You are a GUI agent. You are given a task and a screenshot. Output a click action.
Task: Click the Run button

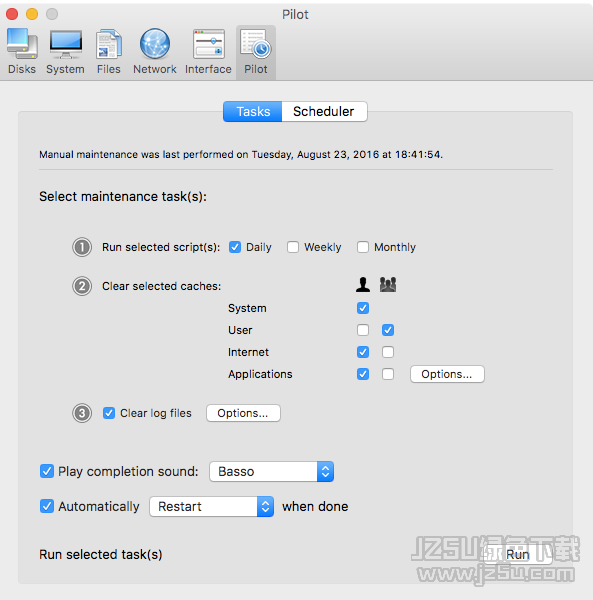point(518,554)
